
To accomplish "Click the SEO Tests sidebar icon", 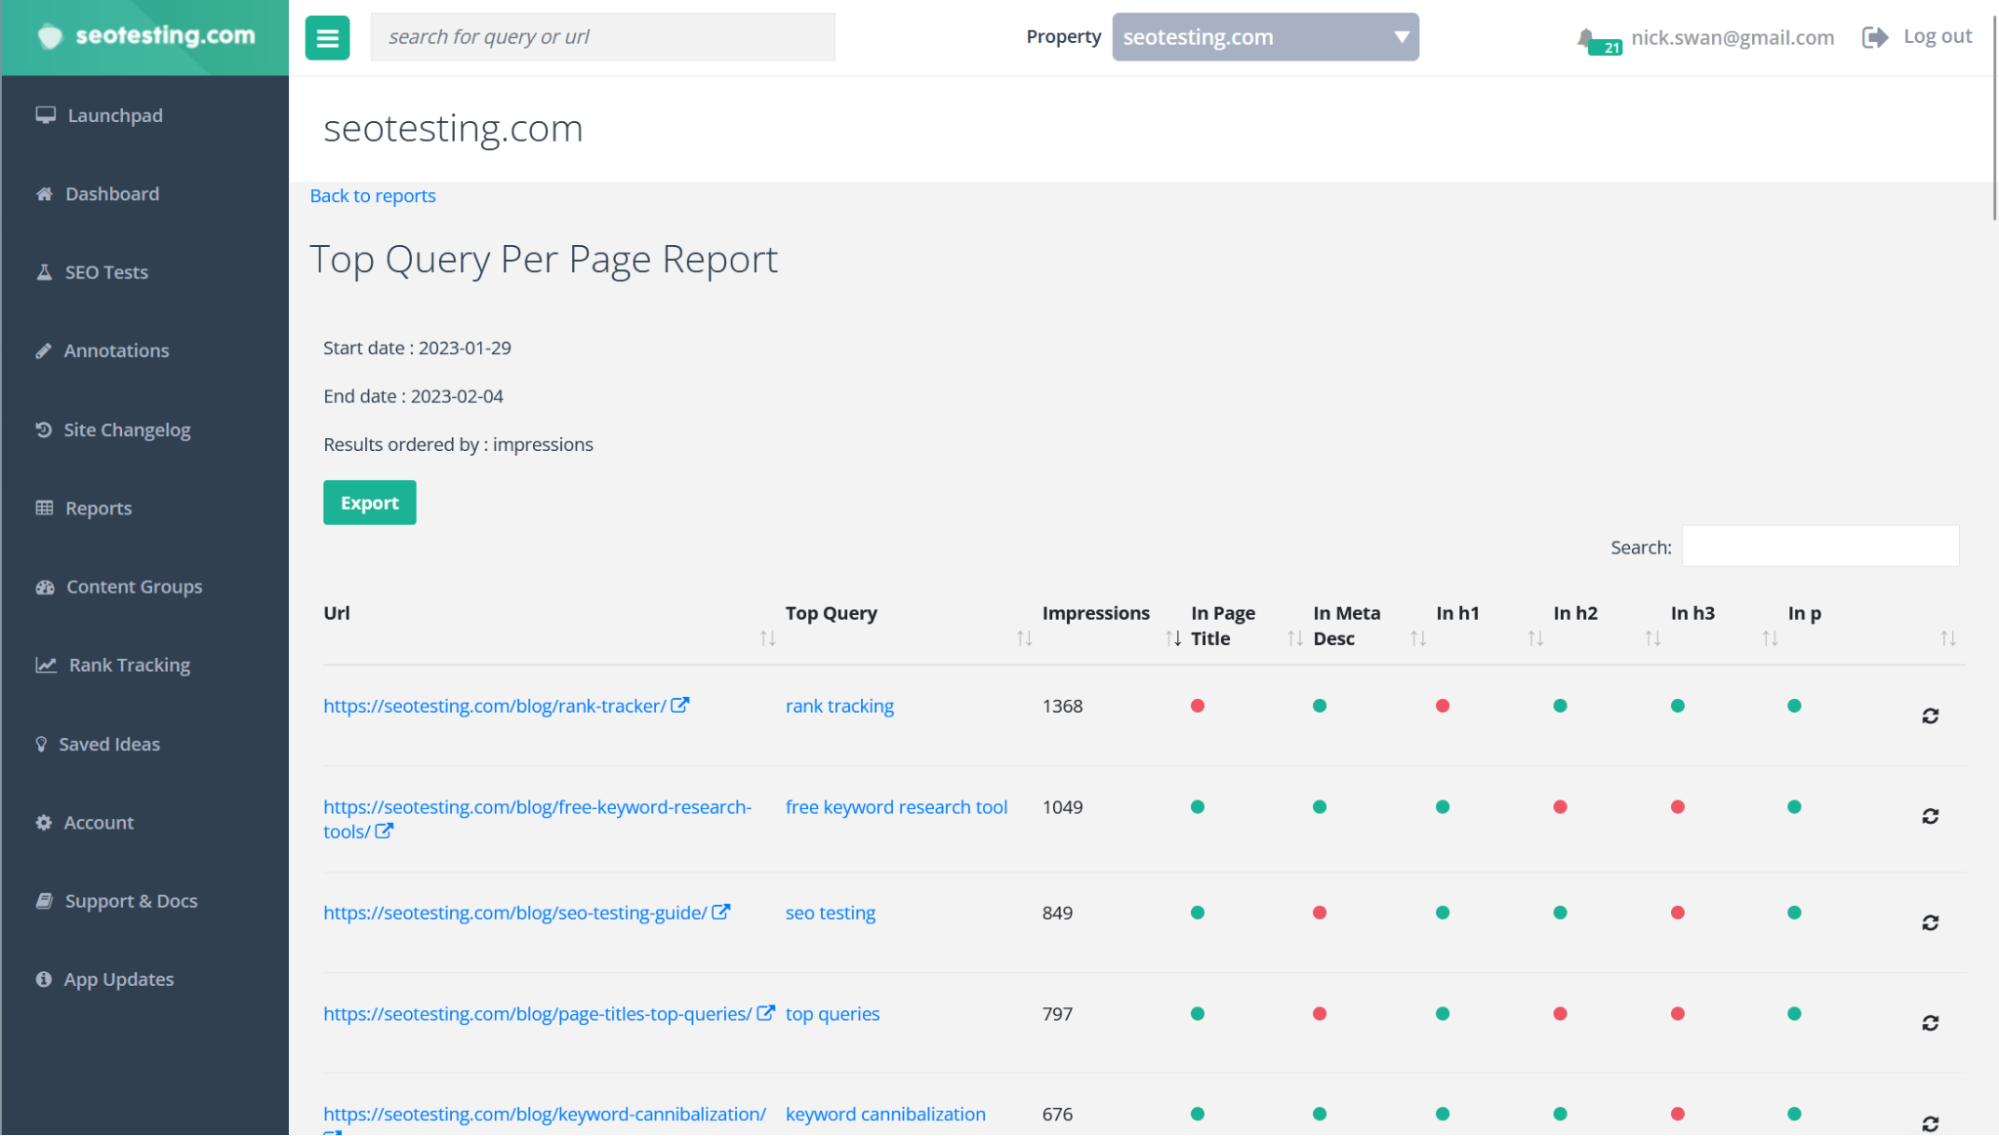I will (x=44, y=271).
